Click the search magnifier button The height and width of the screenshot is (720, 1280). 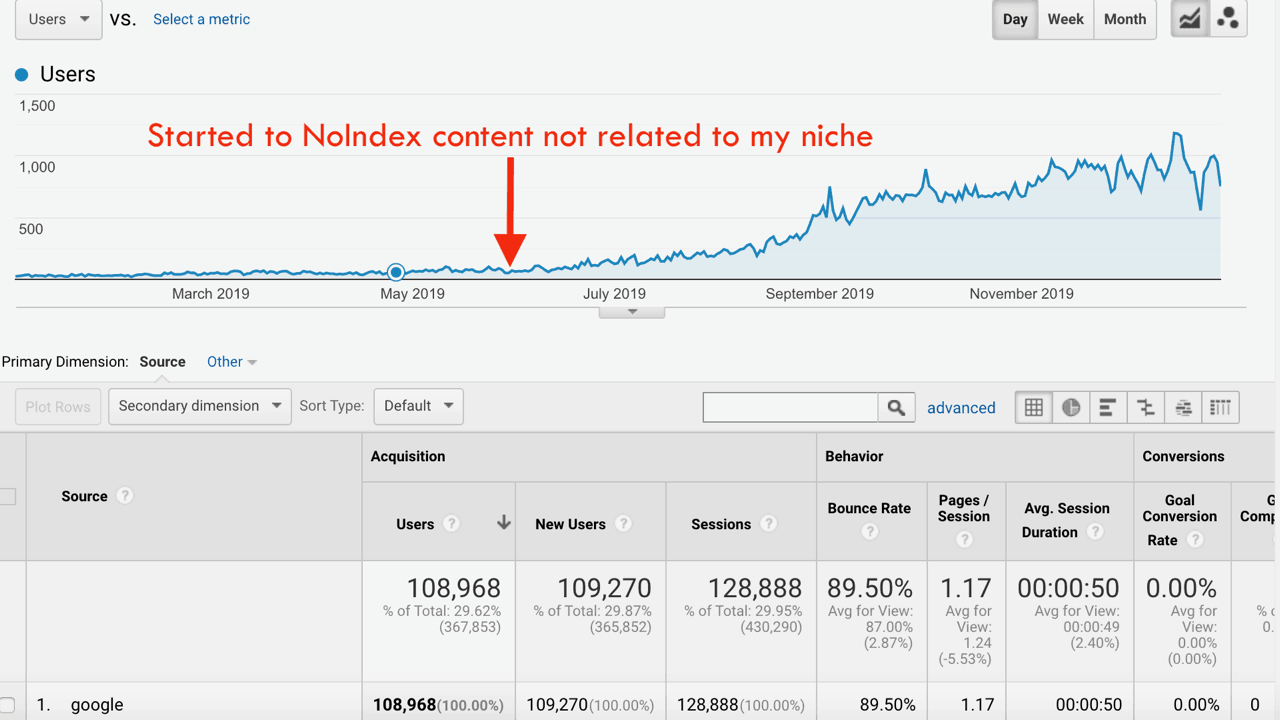click(896, 407)
